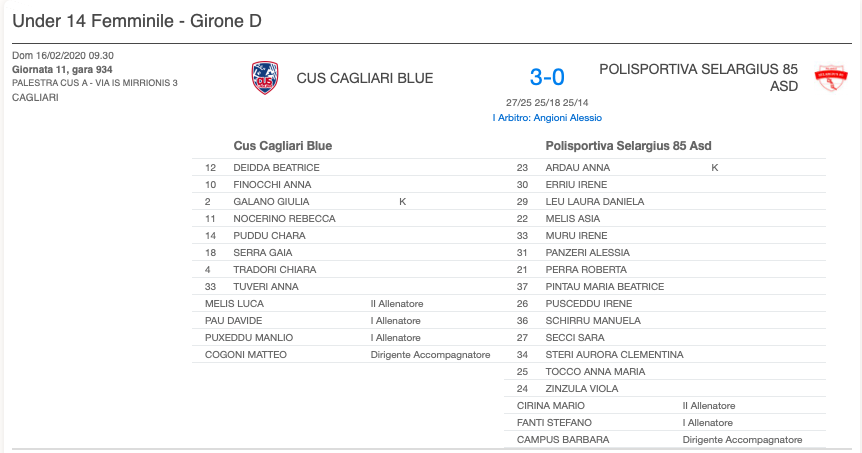Click the set scores 27/25 25/18 25/14
Viewport: 862px width, 453px height.
pos(547,103)
